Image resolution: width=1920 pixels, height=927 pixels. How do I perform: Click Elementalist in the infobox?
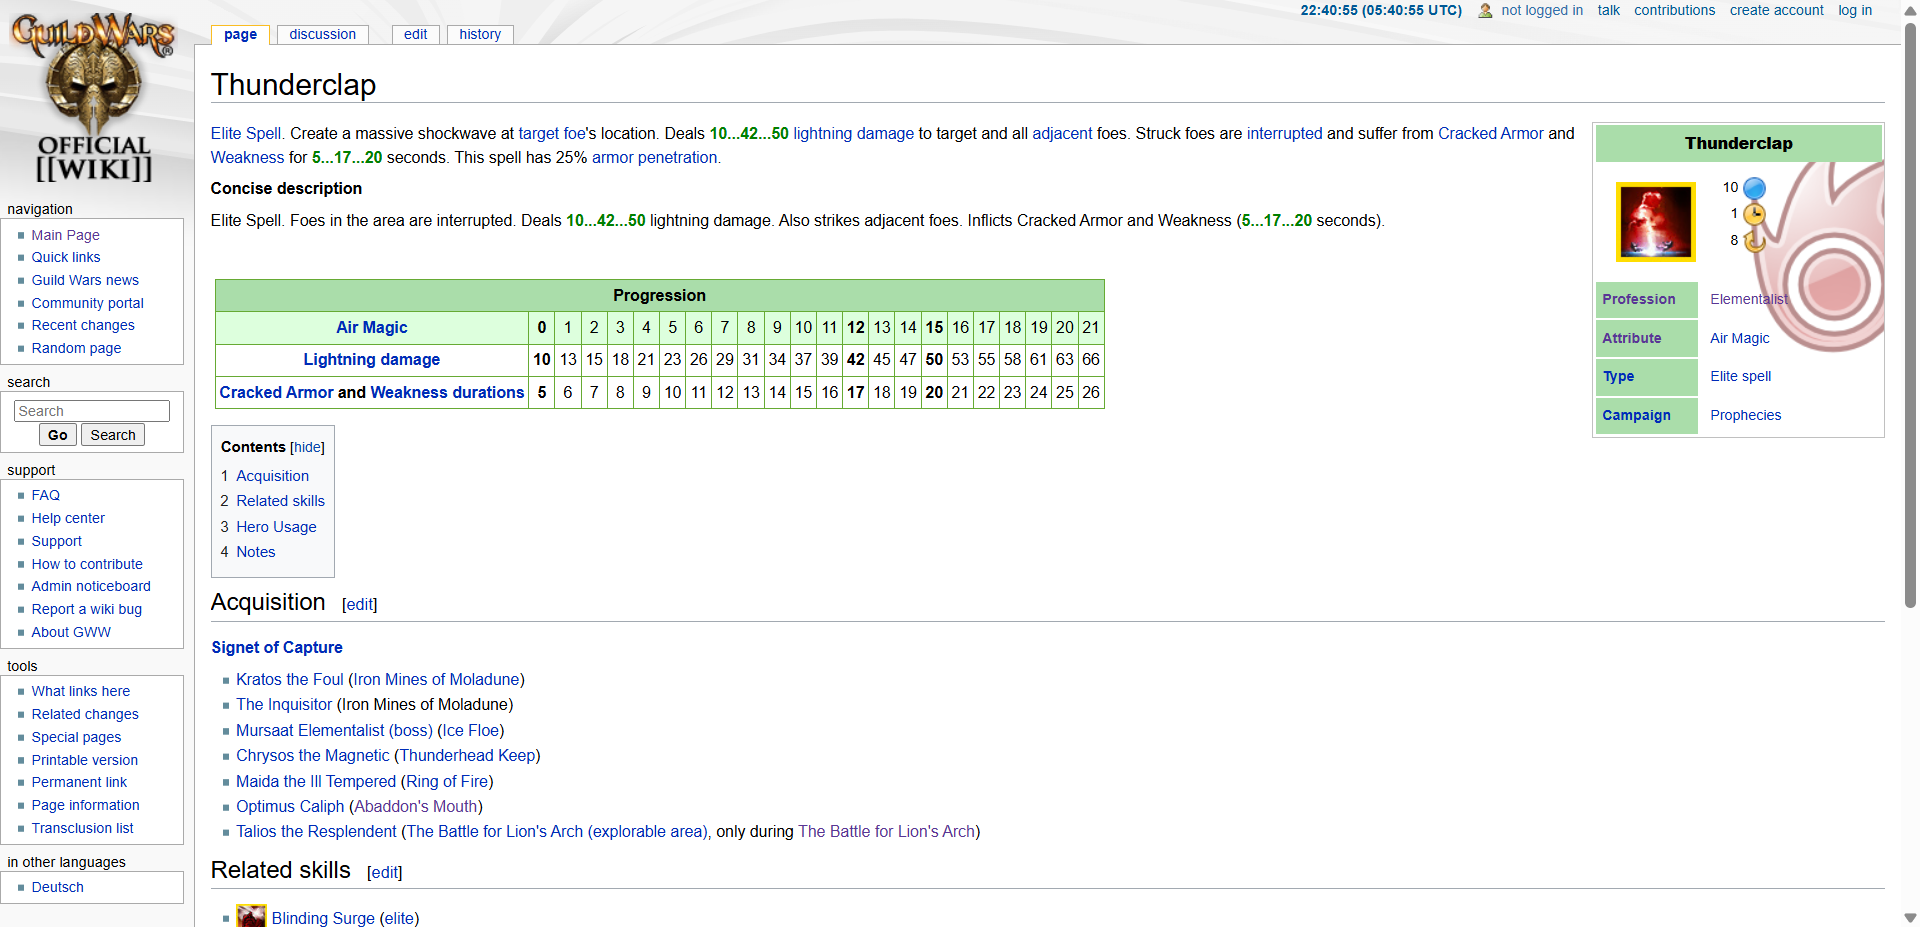pos(1749,299)
